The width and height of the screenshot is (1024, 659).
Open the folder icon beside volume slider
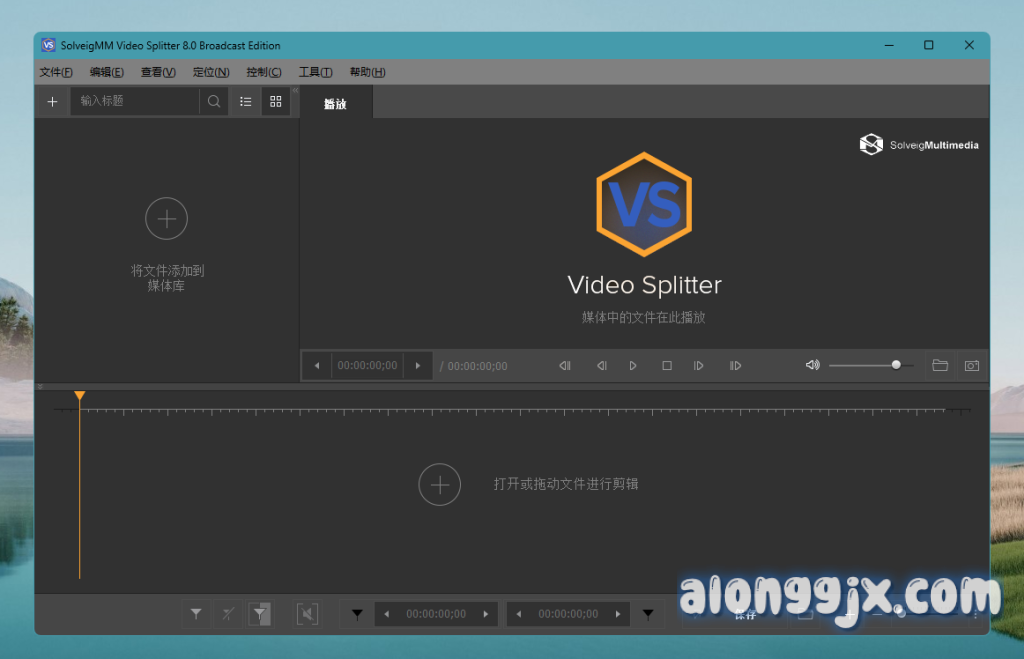(940, 366)
